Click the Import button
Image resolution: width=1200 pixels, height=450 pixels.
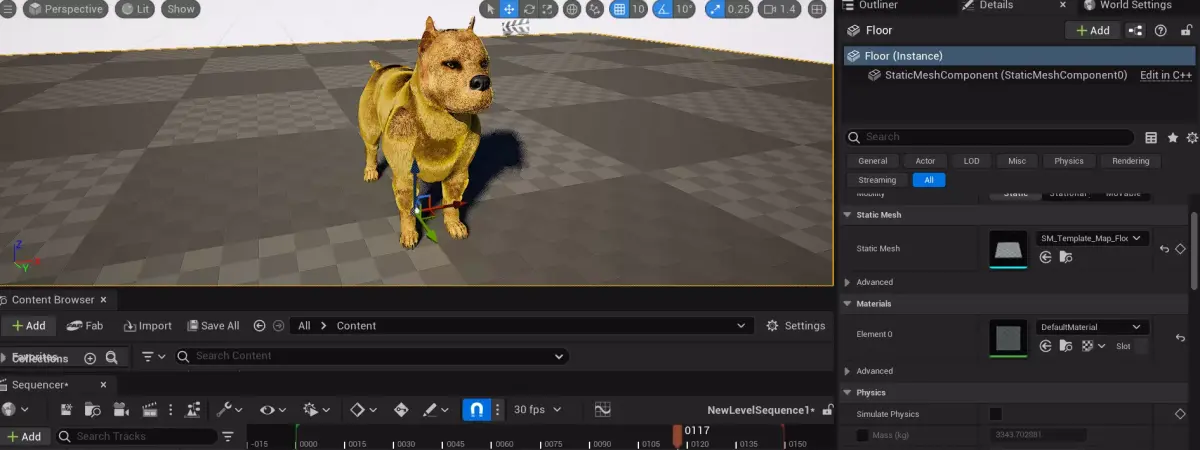(148, 326)
